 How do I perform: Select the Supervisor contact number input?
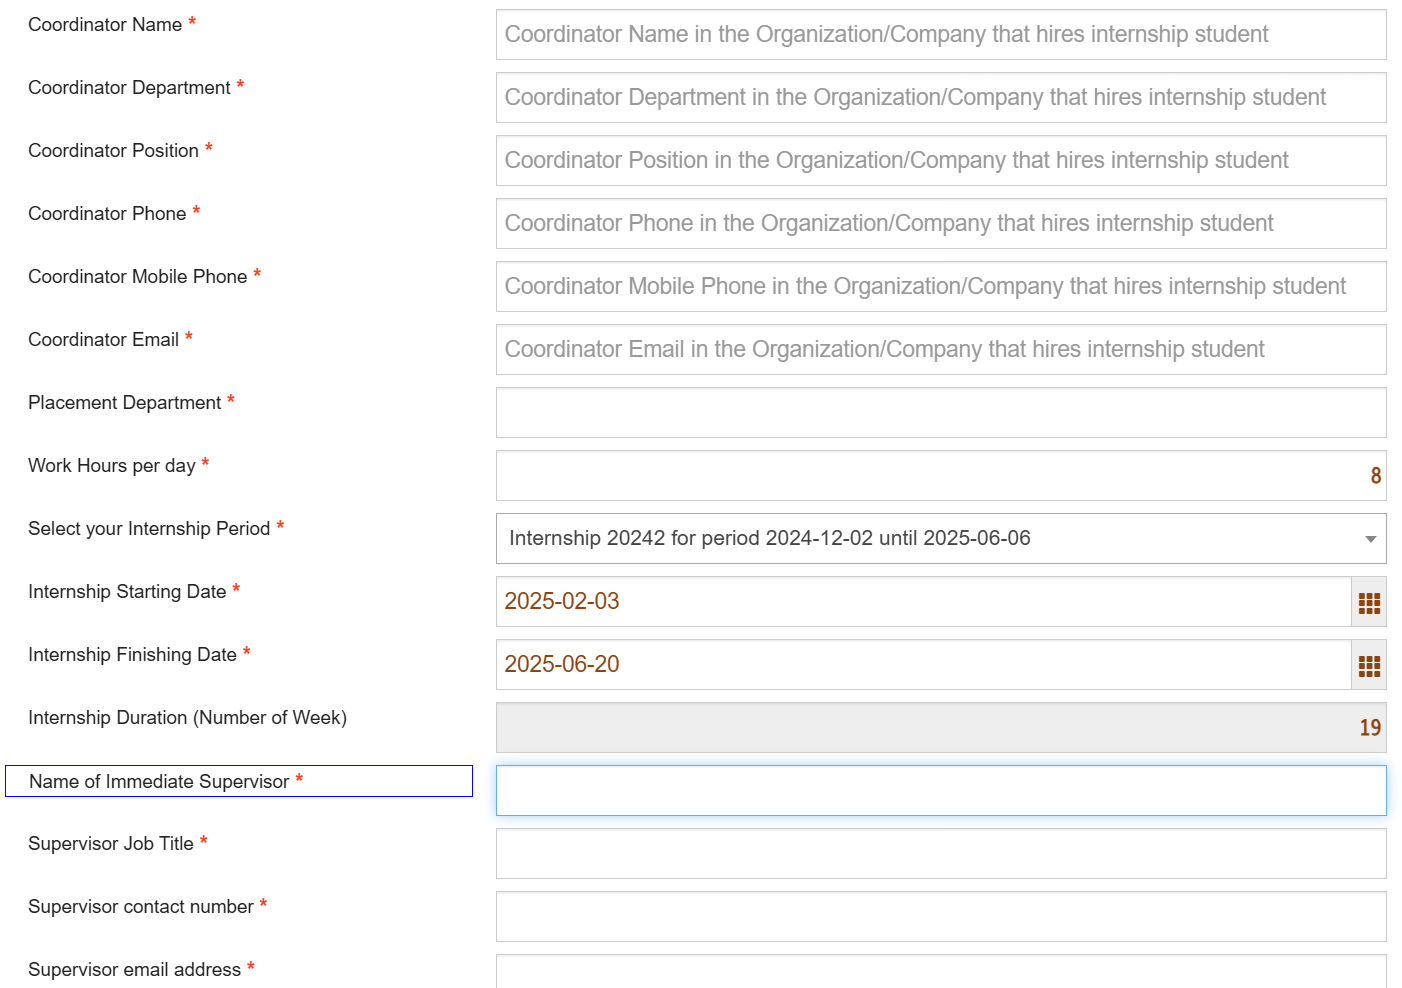coord(940,917)
